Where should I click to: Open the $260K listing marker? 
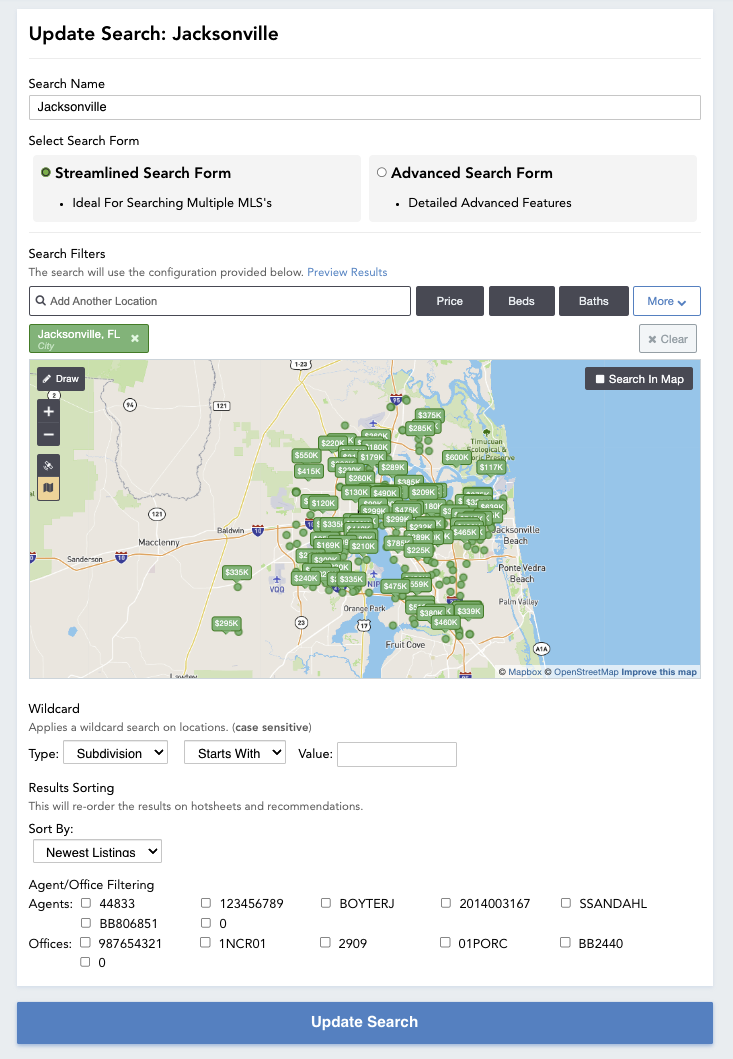tap(361, 478)
